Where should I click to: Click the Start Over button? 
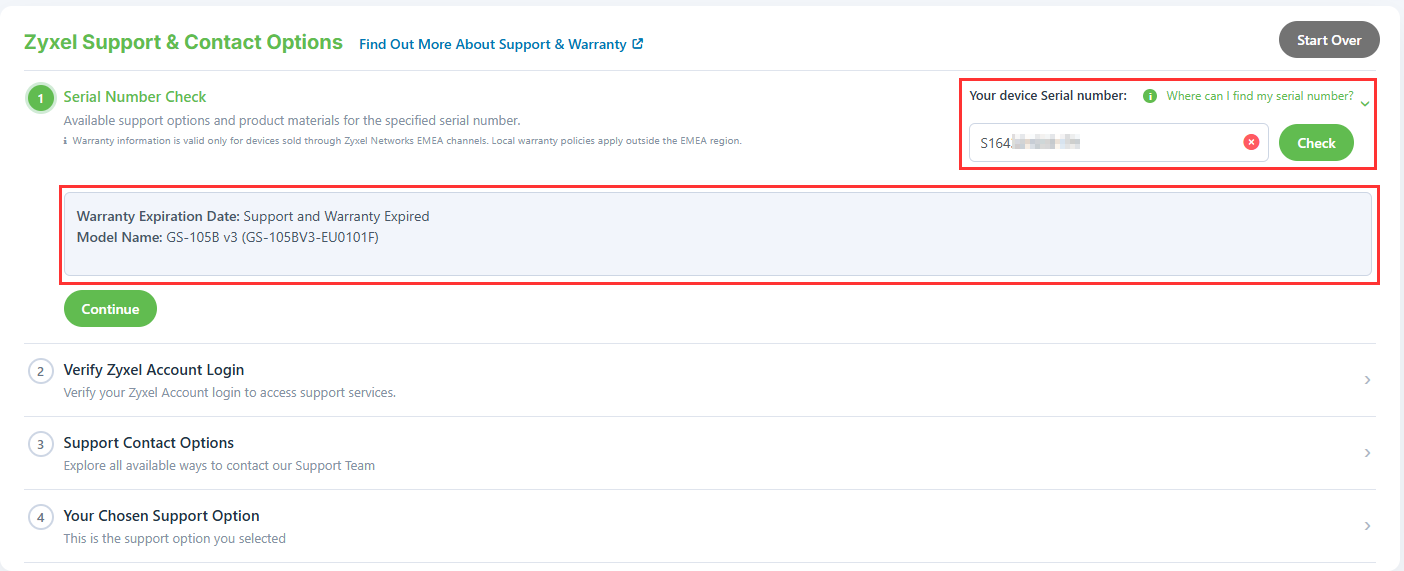point(1329,40)
